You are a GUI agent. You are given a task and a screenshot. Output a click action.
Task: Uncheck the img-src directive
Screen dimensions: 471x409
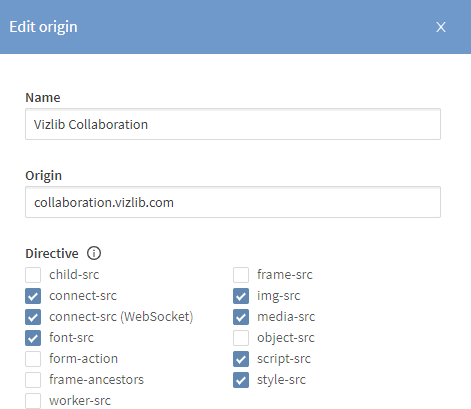(241, 296)
